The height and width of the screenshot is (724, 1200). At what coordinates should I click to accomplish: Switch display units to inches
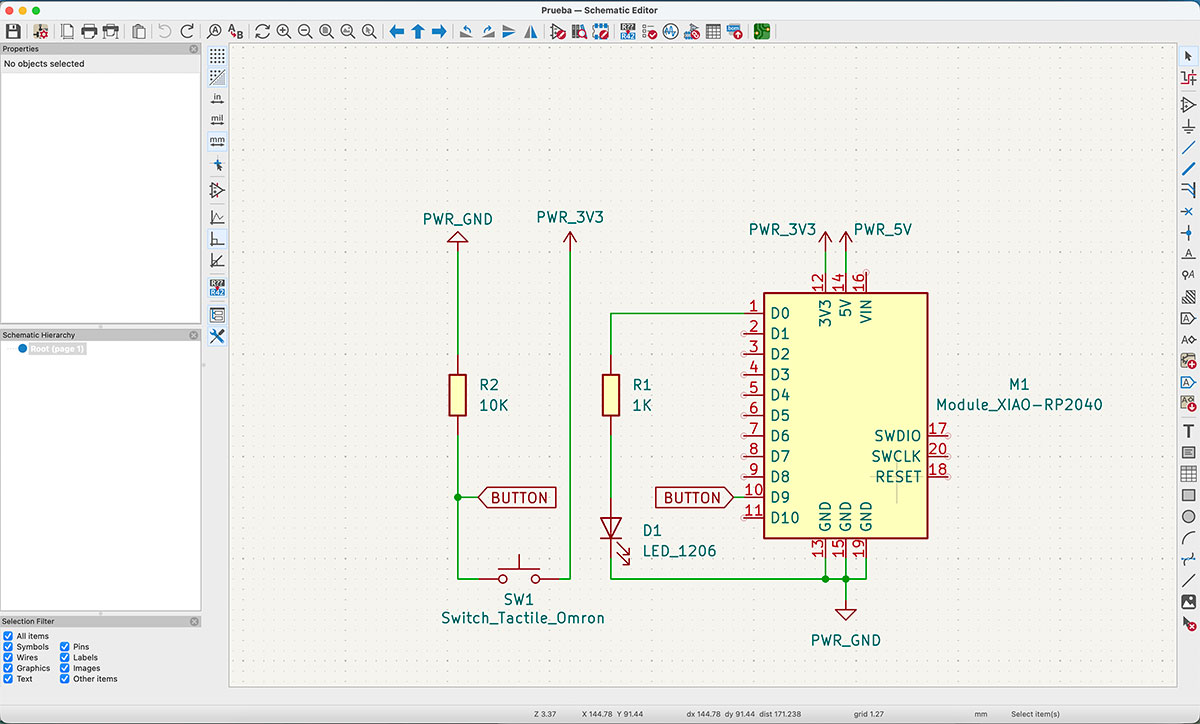click(217, 97)
